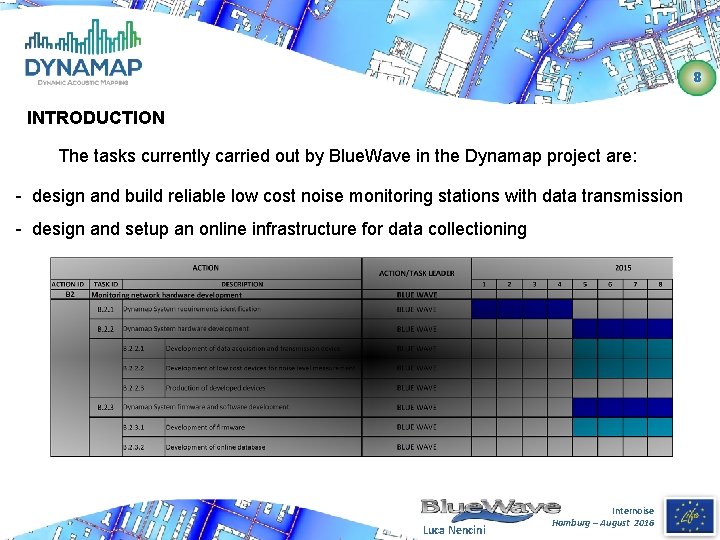This screenshot has height=540, width=720.
Task: Click the DESCRIPTION column header
Action: pos(242,284)
